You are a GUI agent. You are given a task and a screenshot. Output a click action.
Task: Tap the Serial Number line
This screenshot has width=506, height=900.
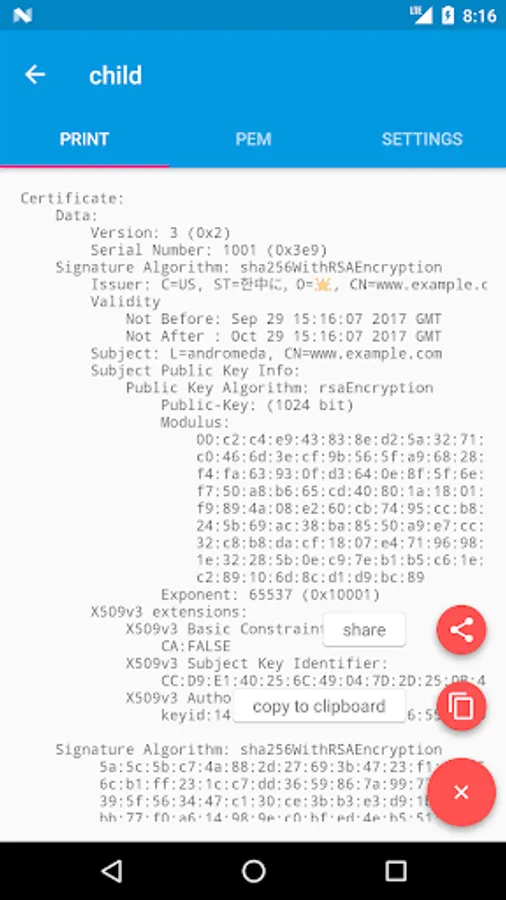click(x=209, y=250)
